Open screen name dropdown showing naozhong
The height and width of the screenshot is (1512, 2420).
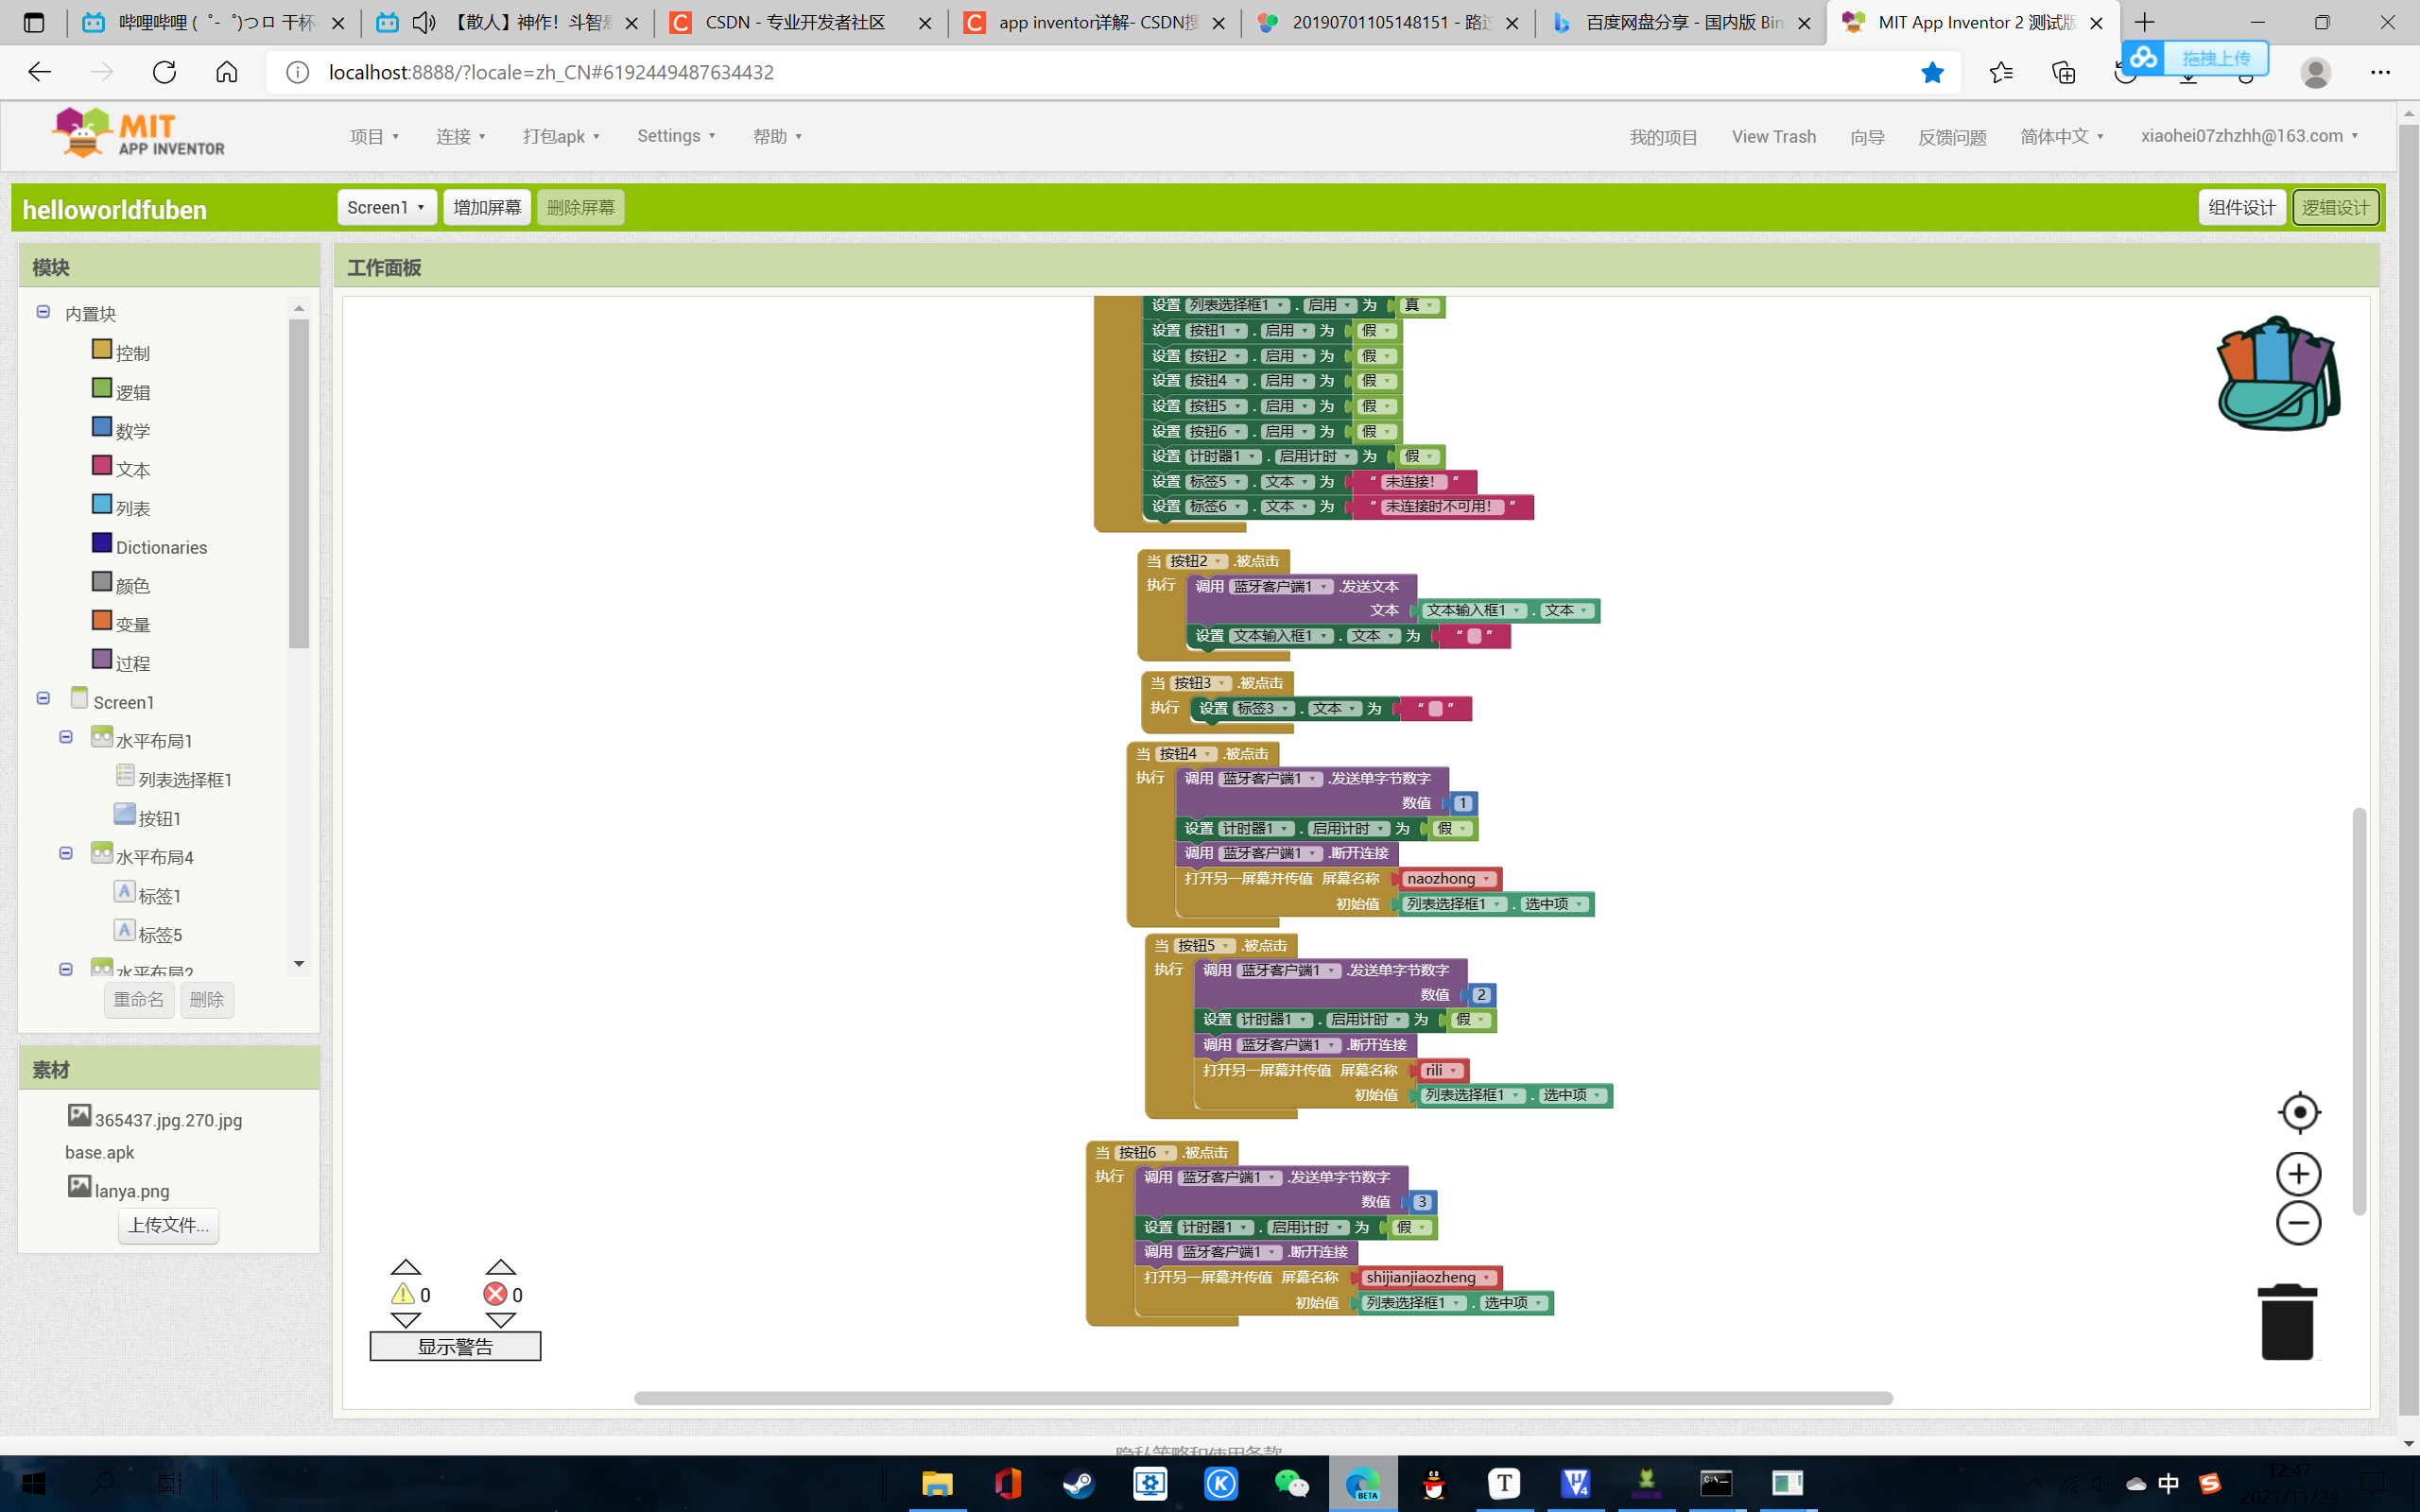pos(1448,879)
